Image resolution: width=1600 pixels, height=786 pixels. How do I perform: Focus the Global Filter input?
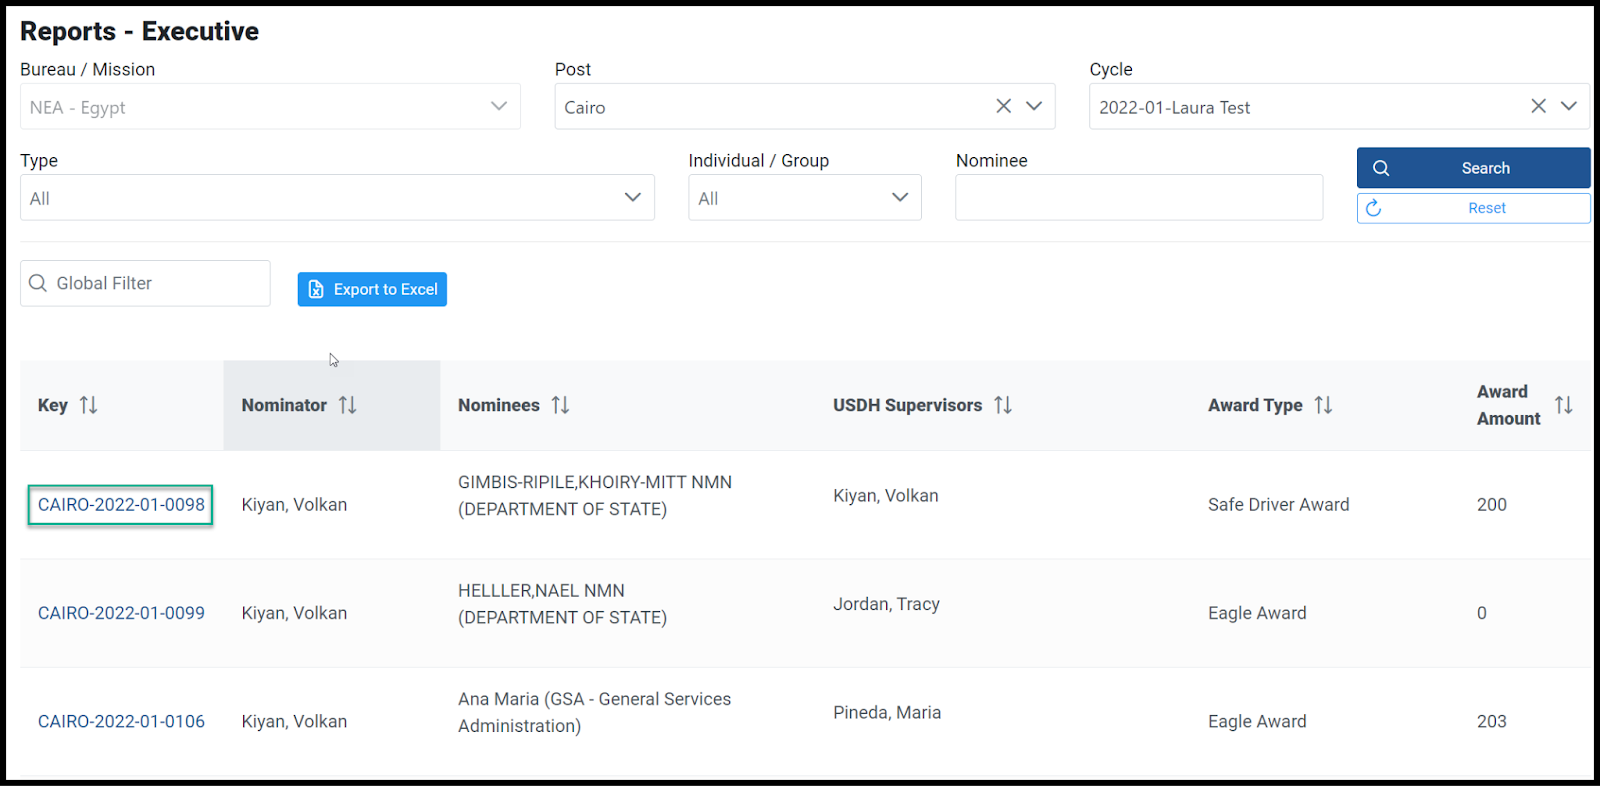click(x=145, y=283)
